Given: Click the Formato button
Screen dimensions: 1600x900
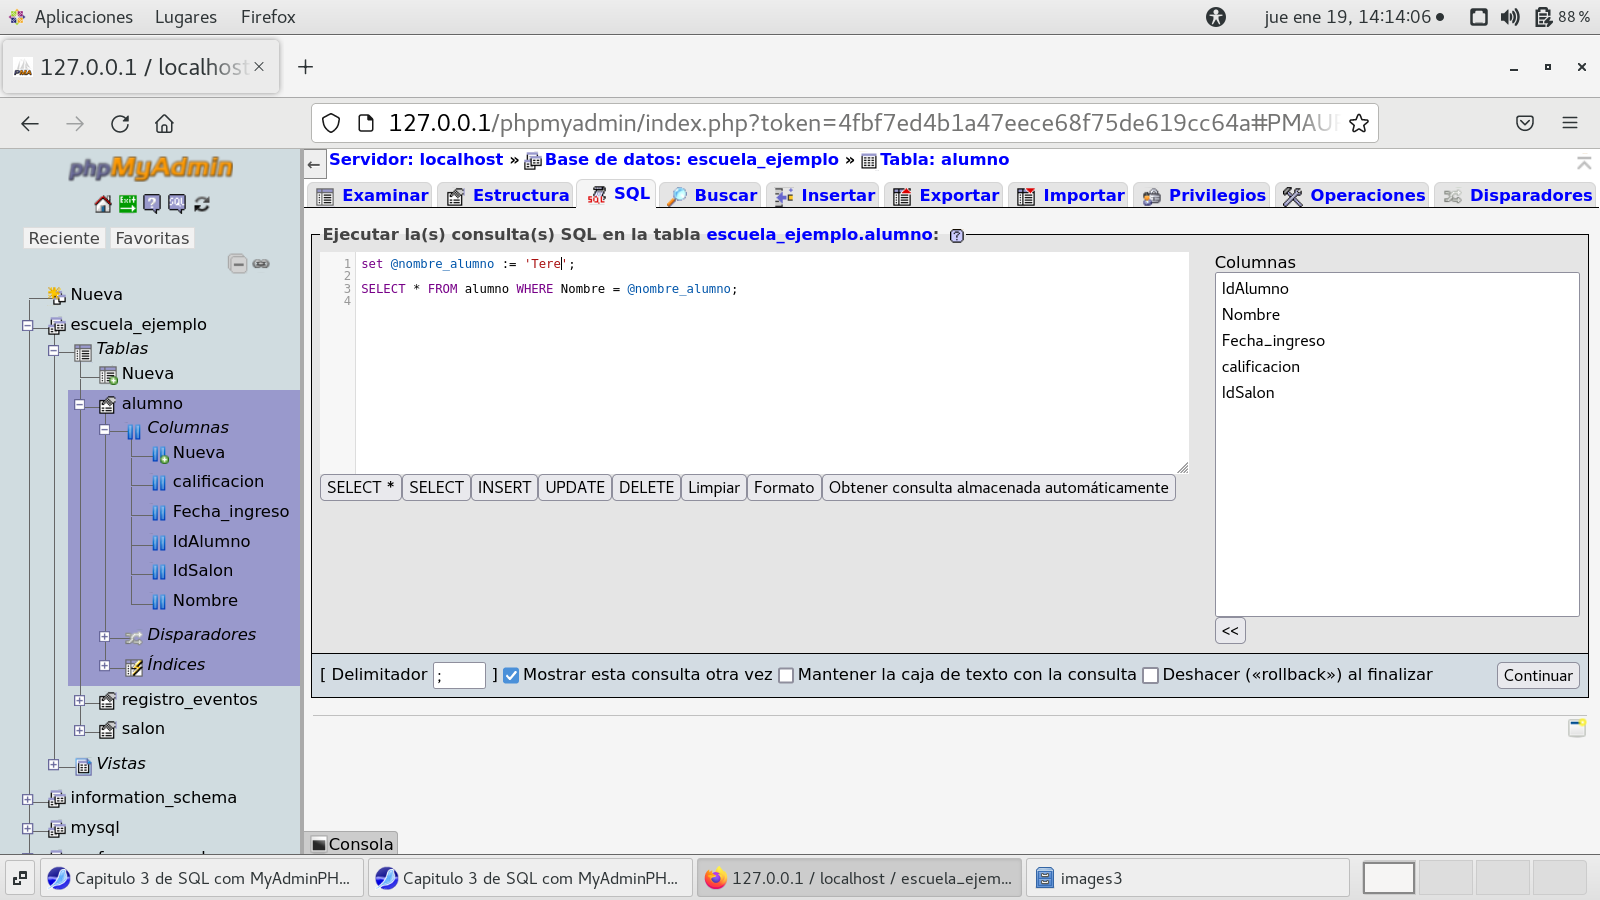Looking at the screenshot, I should (x=783, y=488).
